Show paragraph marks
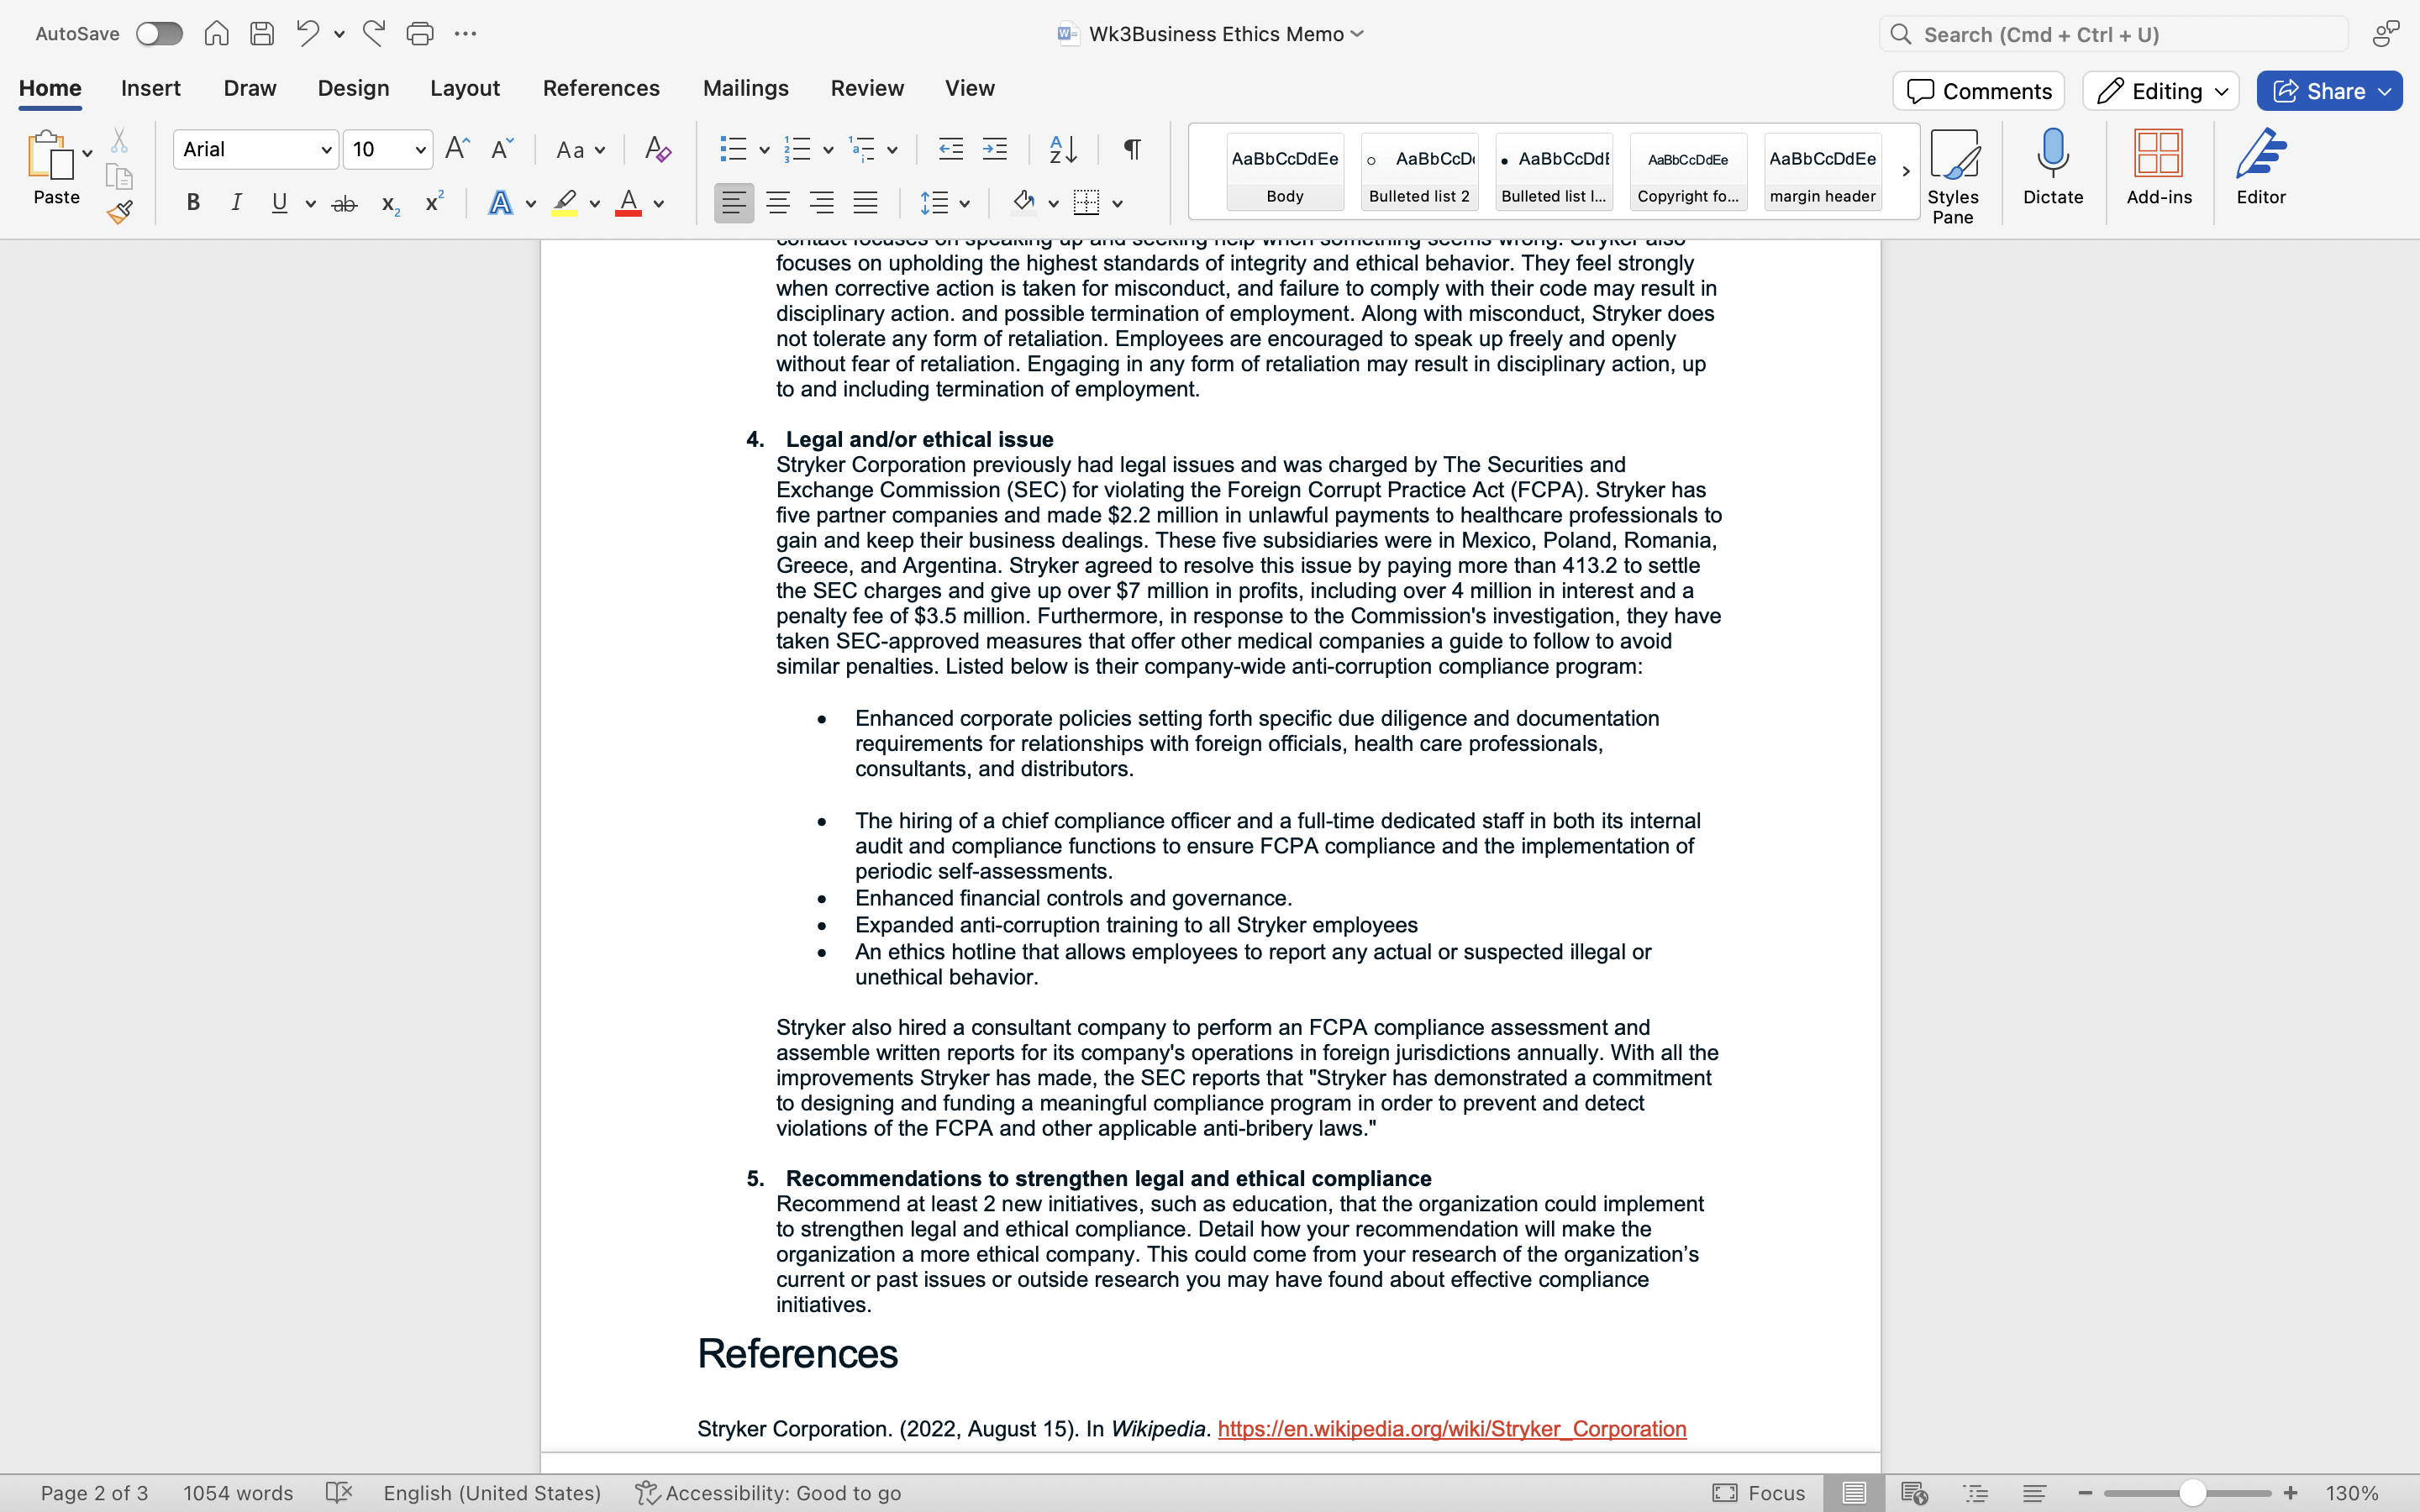 tap(1131, 149)
